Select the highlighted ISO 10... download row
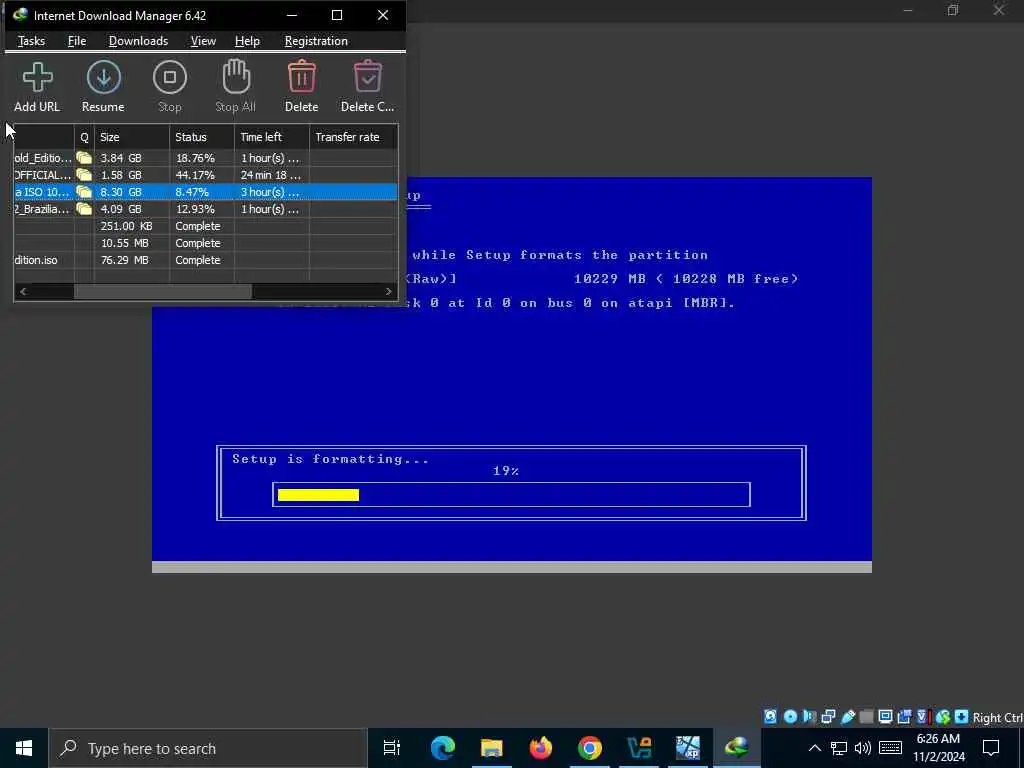This screenshot has height=768, width=1024. [x=206, y=191]
